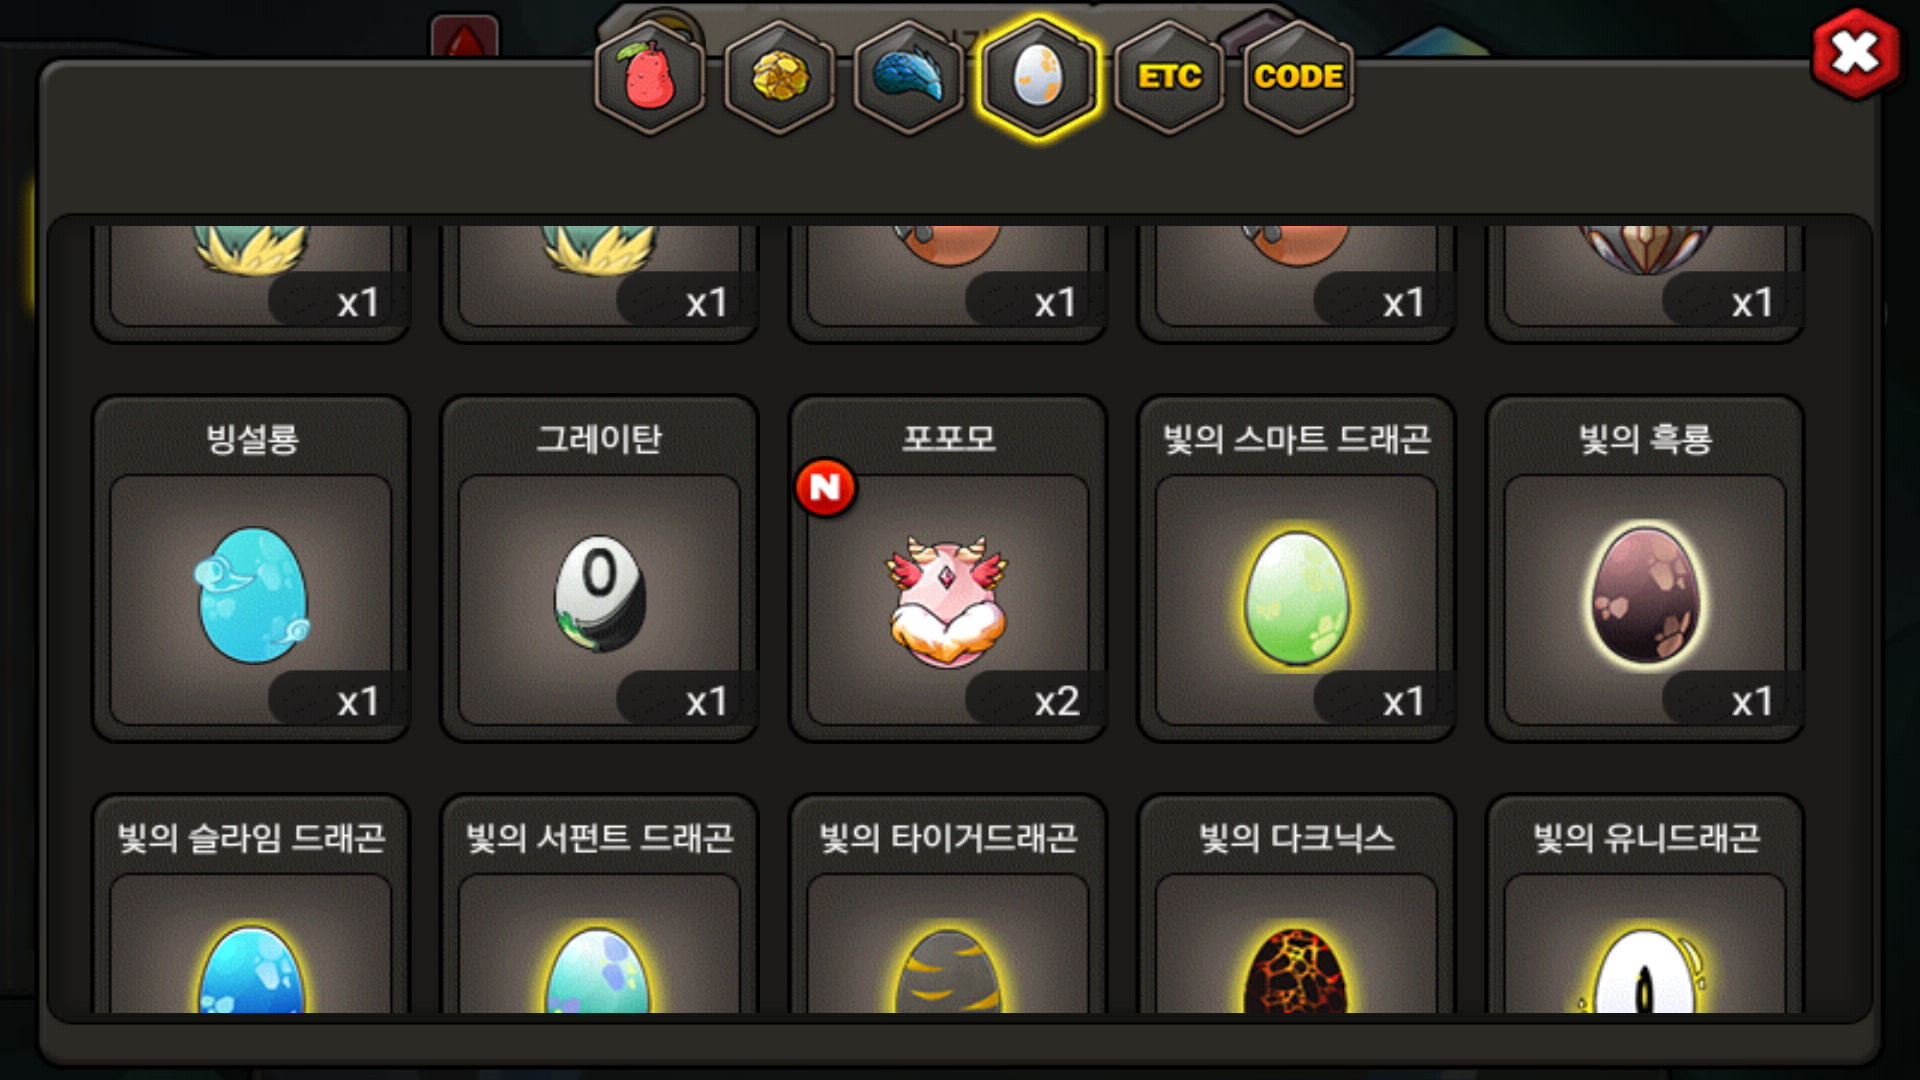Switch to the gold nugget tab

point(780,77)
